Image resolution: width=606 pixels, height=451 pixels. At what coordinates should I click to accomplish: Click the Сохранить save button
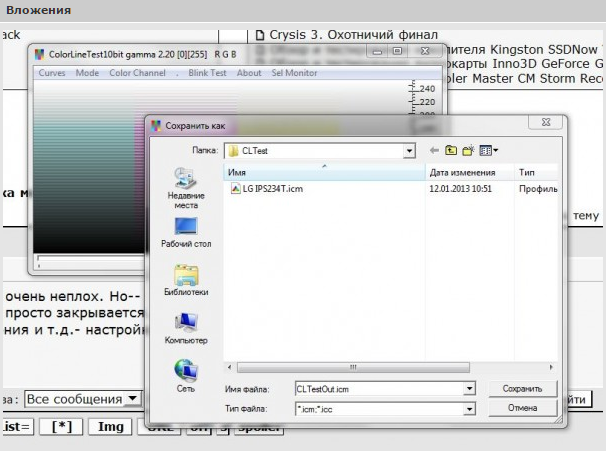coord(523,389)
